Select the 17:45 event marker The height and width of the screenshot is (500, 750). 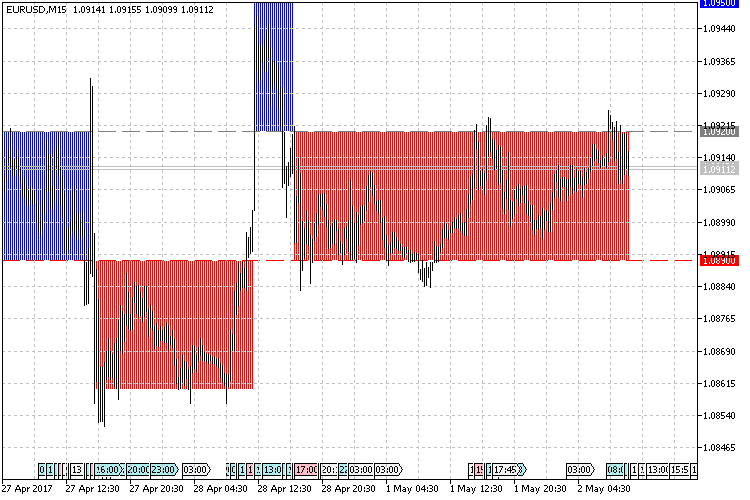tap(506, 469)
